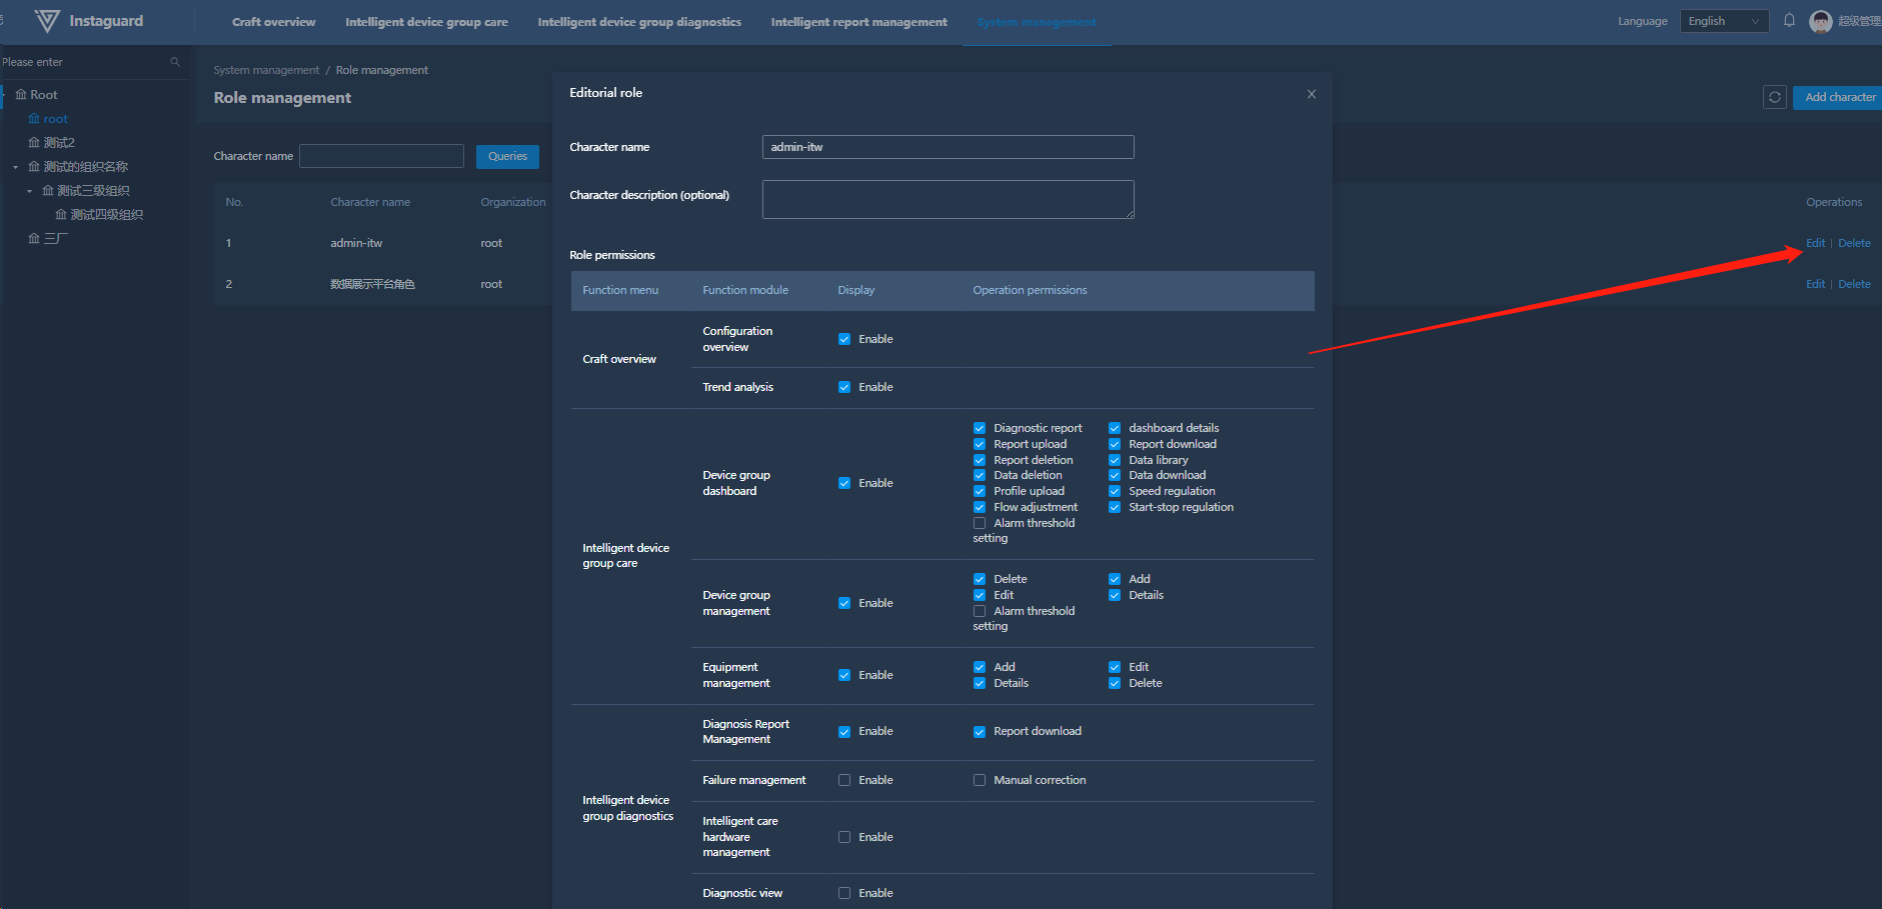Switch to Intelligent report management tab
Viewport: 1882px width, 909px height.
(858, 22)
